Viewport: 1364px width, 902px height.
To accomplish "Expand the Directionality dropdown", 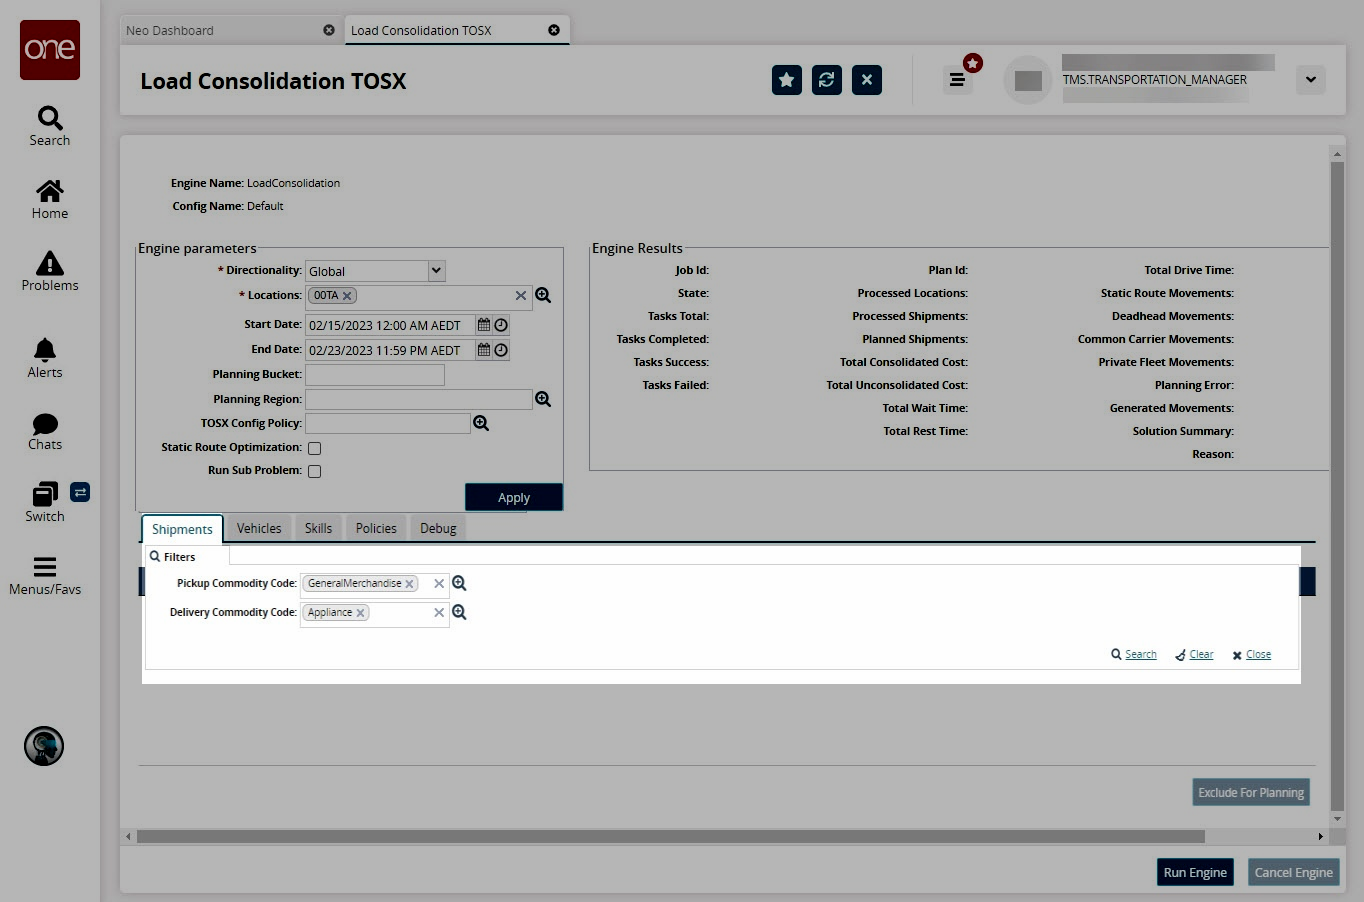I will [436, 271].
